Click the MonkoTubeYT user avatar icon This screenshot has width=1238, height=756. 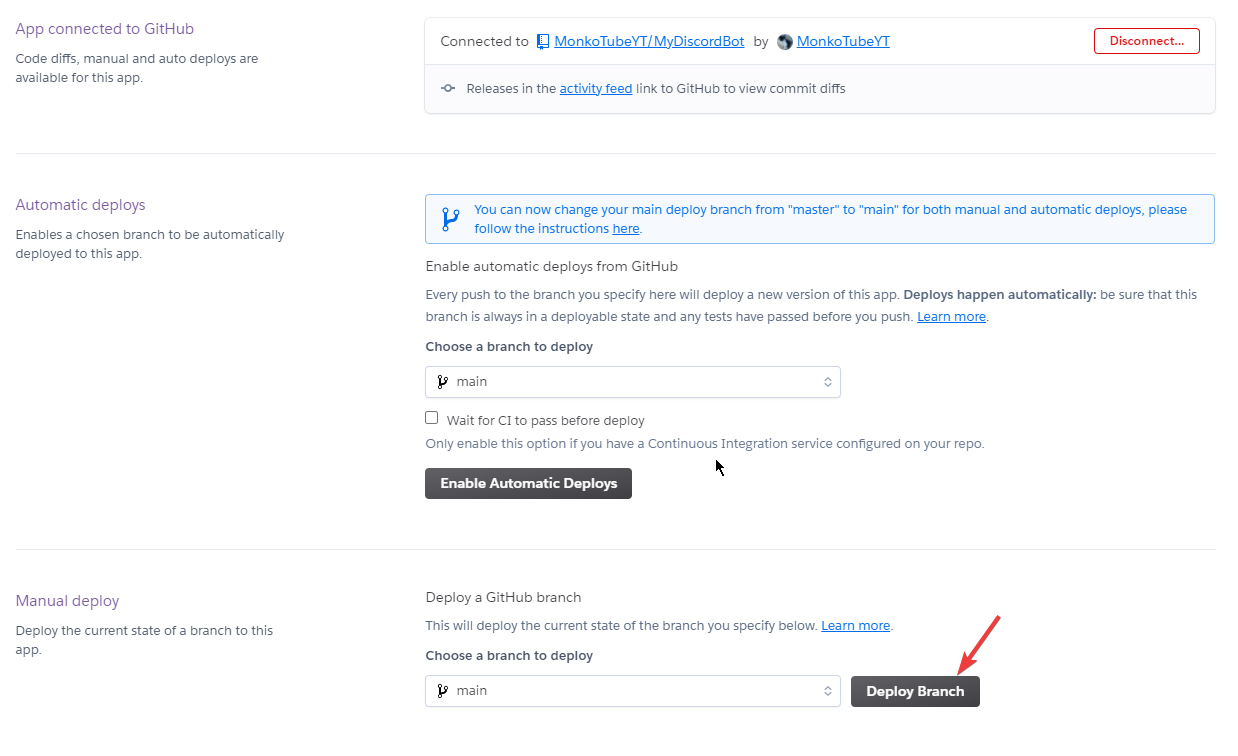[x=785, y=41]
